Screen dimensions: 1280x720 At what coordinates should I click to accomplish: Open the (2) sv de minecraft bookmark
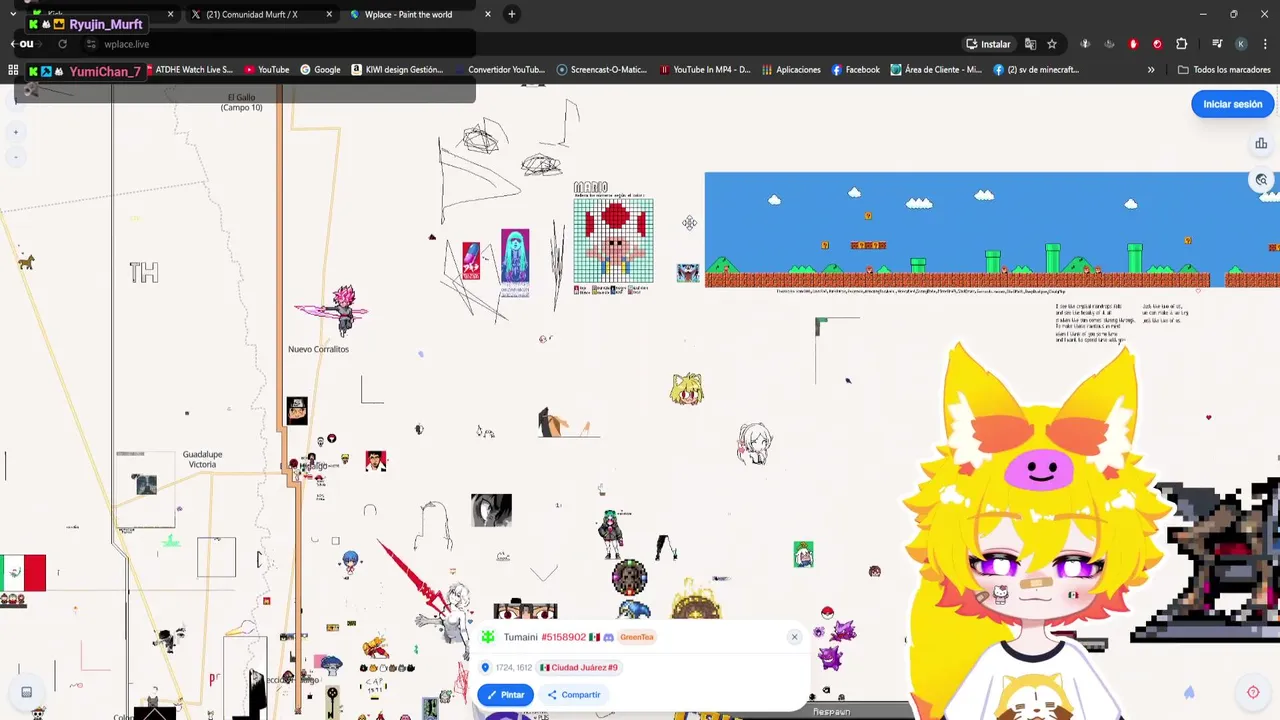(x=1036, y=70)
